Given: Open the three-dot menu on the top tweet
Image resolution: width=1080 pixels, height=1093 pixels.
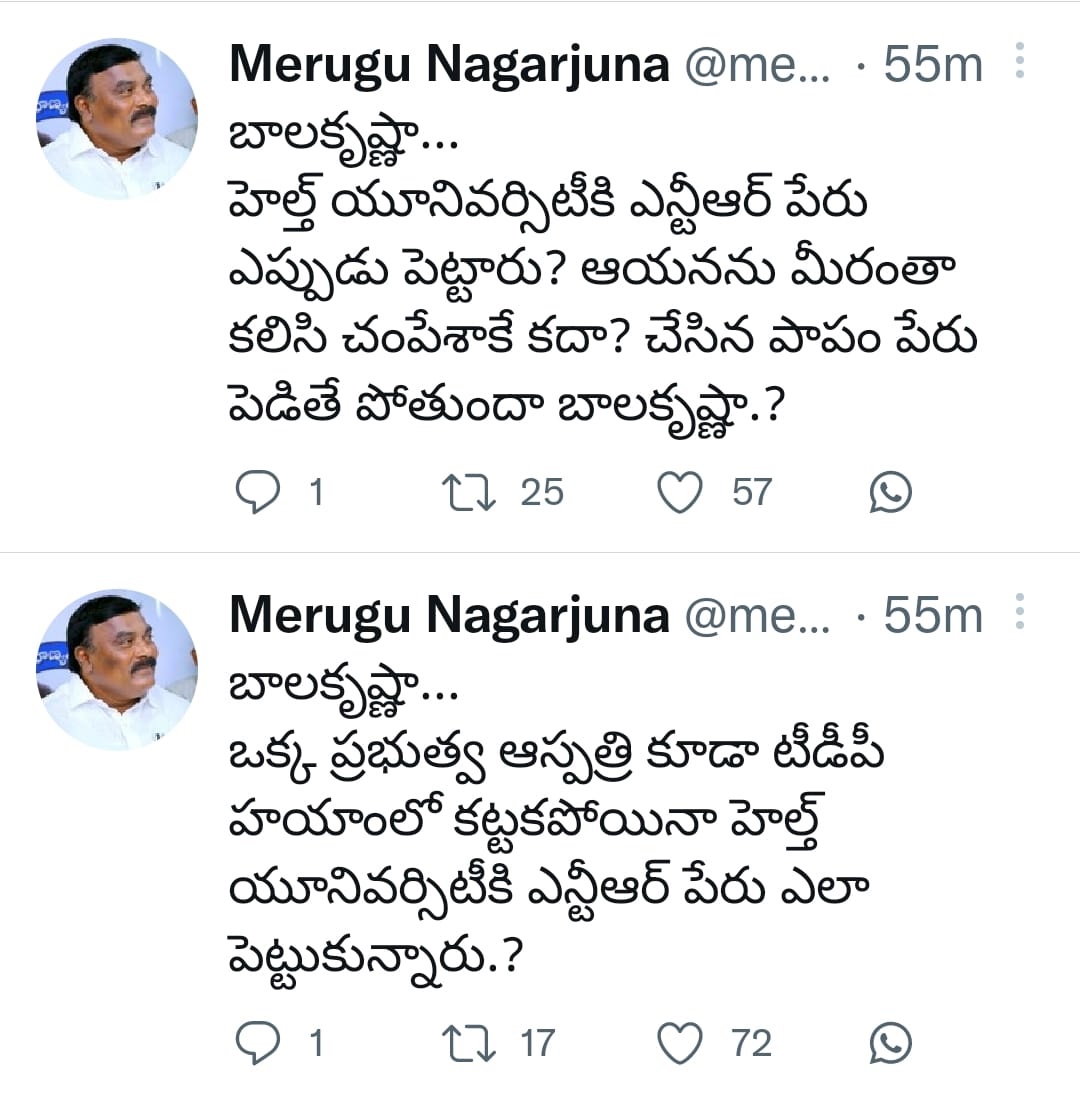Looking at the screenshot, I should (x=1020, y=62).
